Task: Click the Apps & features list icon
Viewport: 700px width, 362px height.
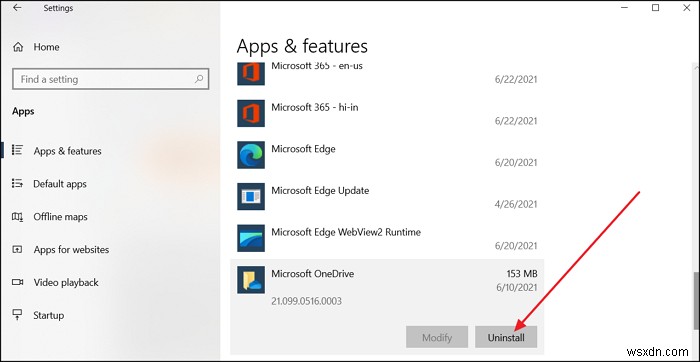Action: click(17, 150)
